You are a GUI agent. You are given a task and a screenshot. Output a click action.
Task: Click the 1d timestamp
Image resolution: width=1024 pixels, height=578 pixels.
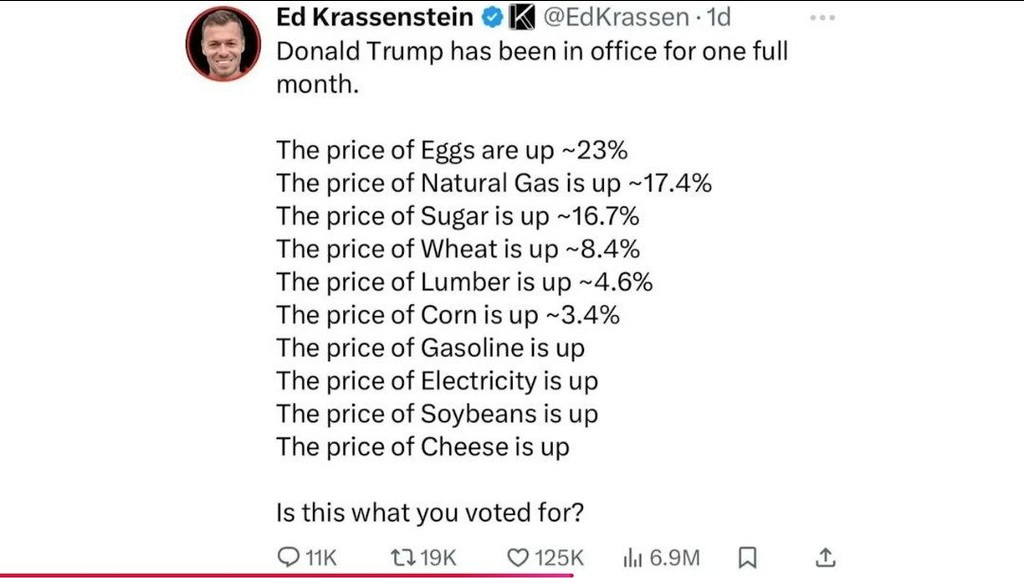[718, 17]
